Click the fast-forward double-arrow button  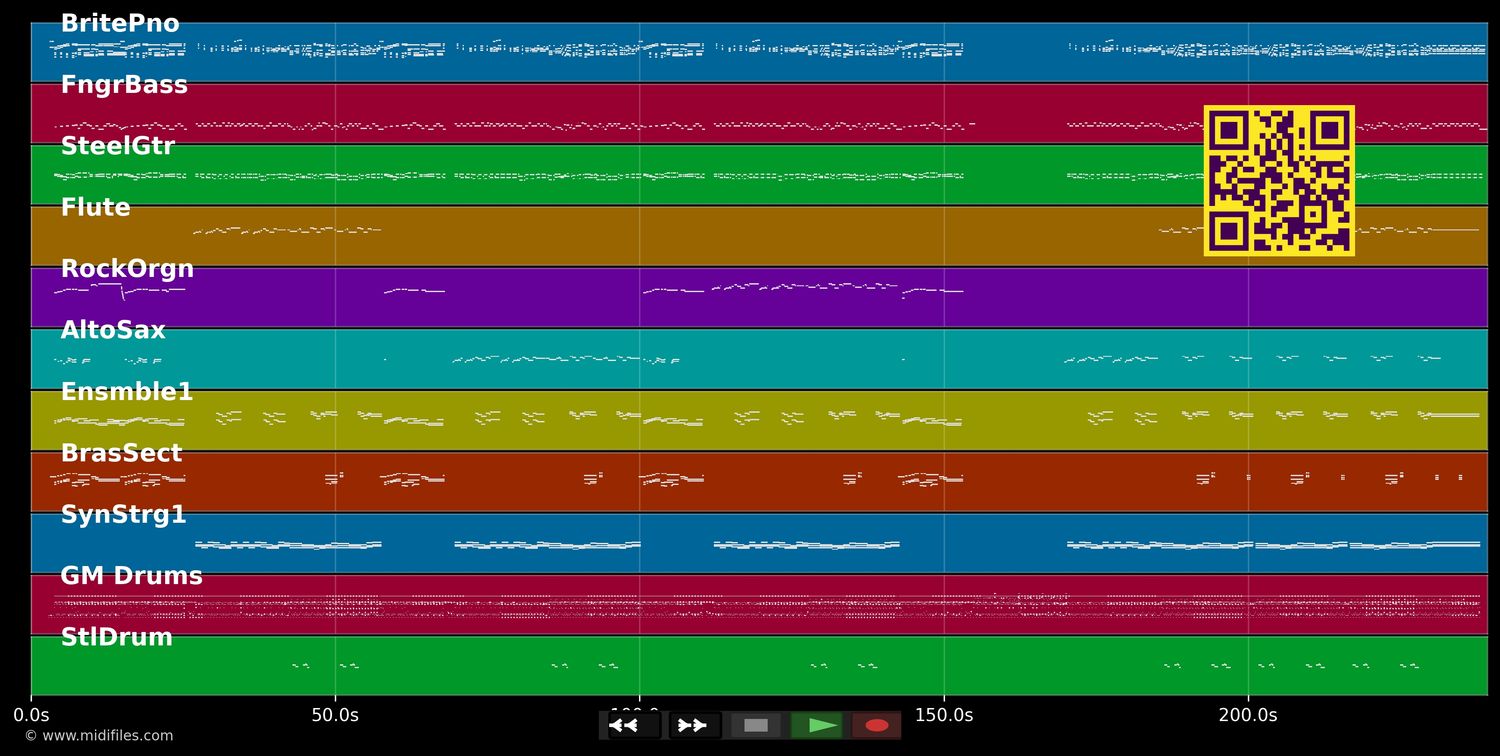(695, 725)
